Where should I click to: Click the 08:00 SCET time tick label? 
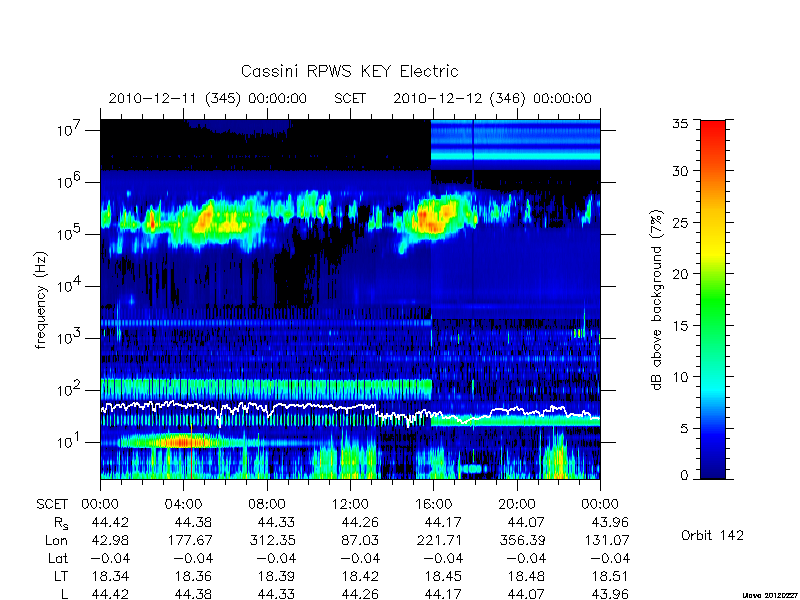click(267, 504)
